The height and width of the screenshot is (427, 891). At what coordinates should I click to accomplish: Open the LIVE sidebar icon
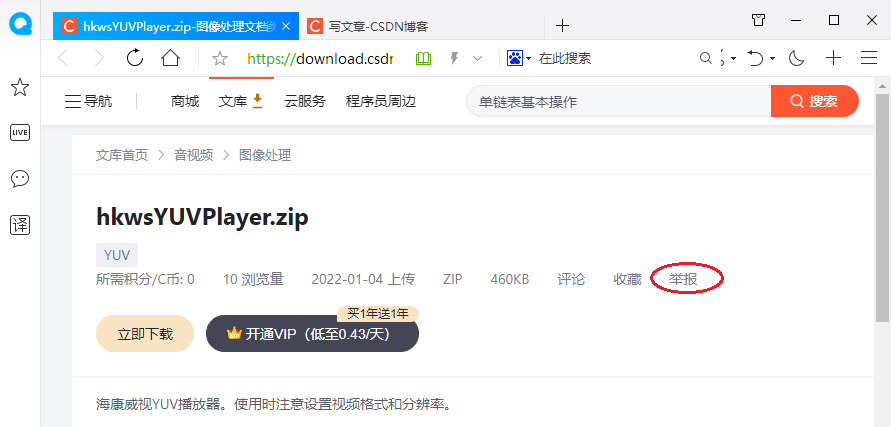coord(20,133)
